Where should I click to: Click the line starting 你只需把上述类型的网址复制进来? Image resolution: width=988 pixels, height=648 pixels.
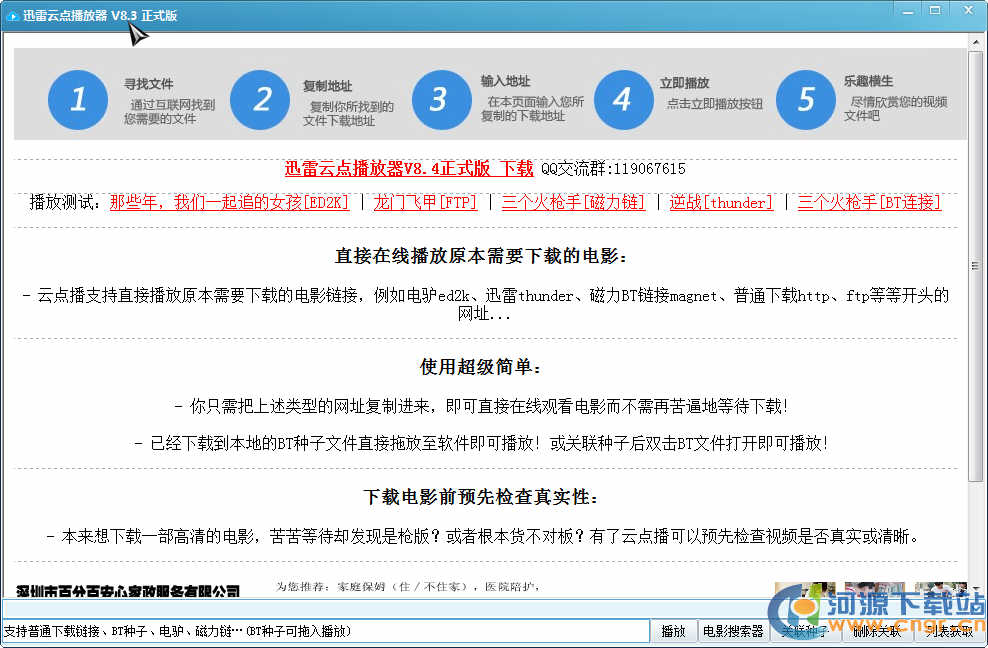482,406
